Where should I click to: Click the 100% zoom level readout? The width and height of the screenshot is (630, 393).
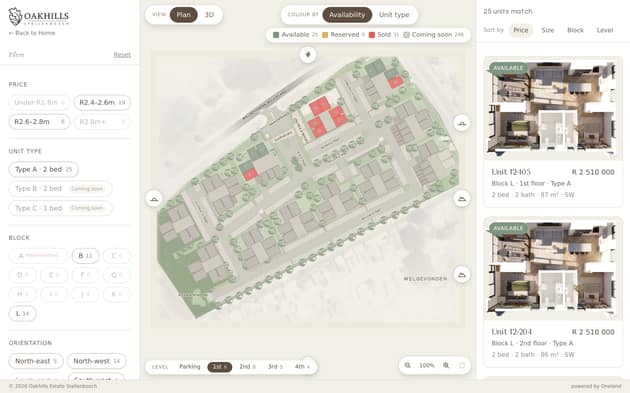click(427, 365)
